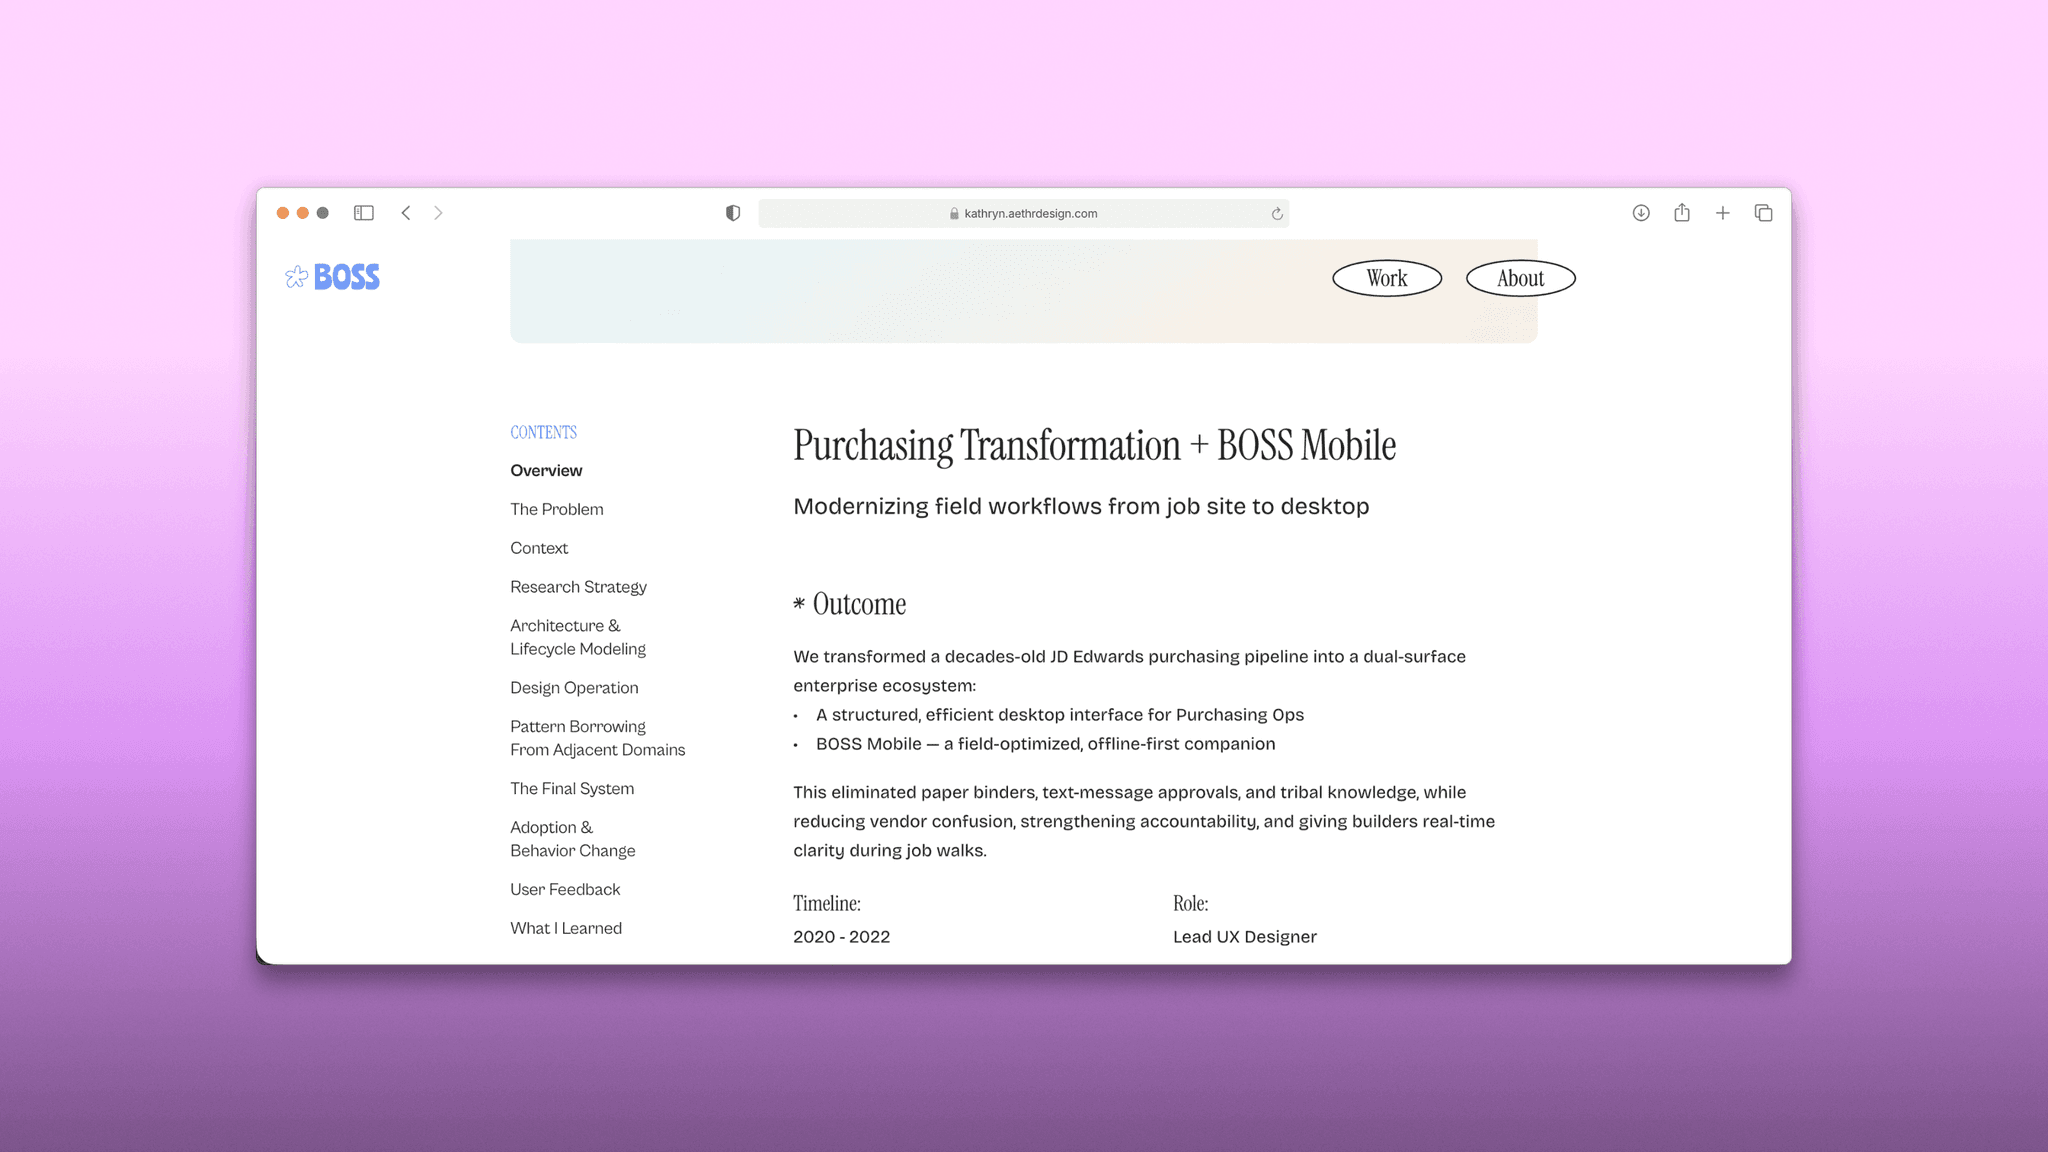The width and height of the screenshot is (2048, 1152).
Task: Jump to The Problem section
Action: click(x=557, y=510)
